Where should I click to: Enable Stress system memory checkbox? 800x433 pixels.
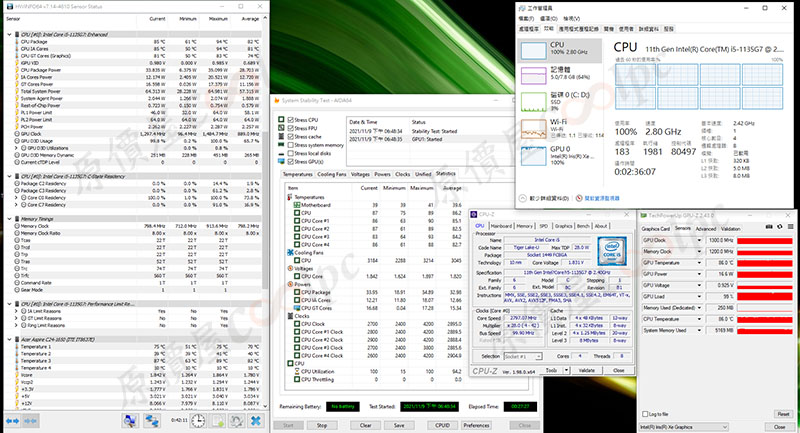pos(290,145)
